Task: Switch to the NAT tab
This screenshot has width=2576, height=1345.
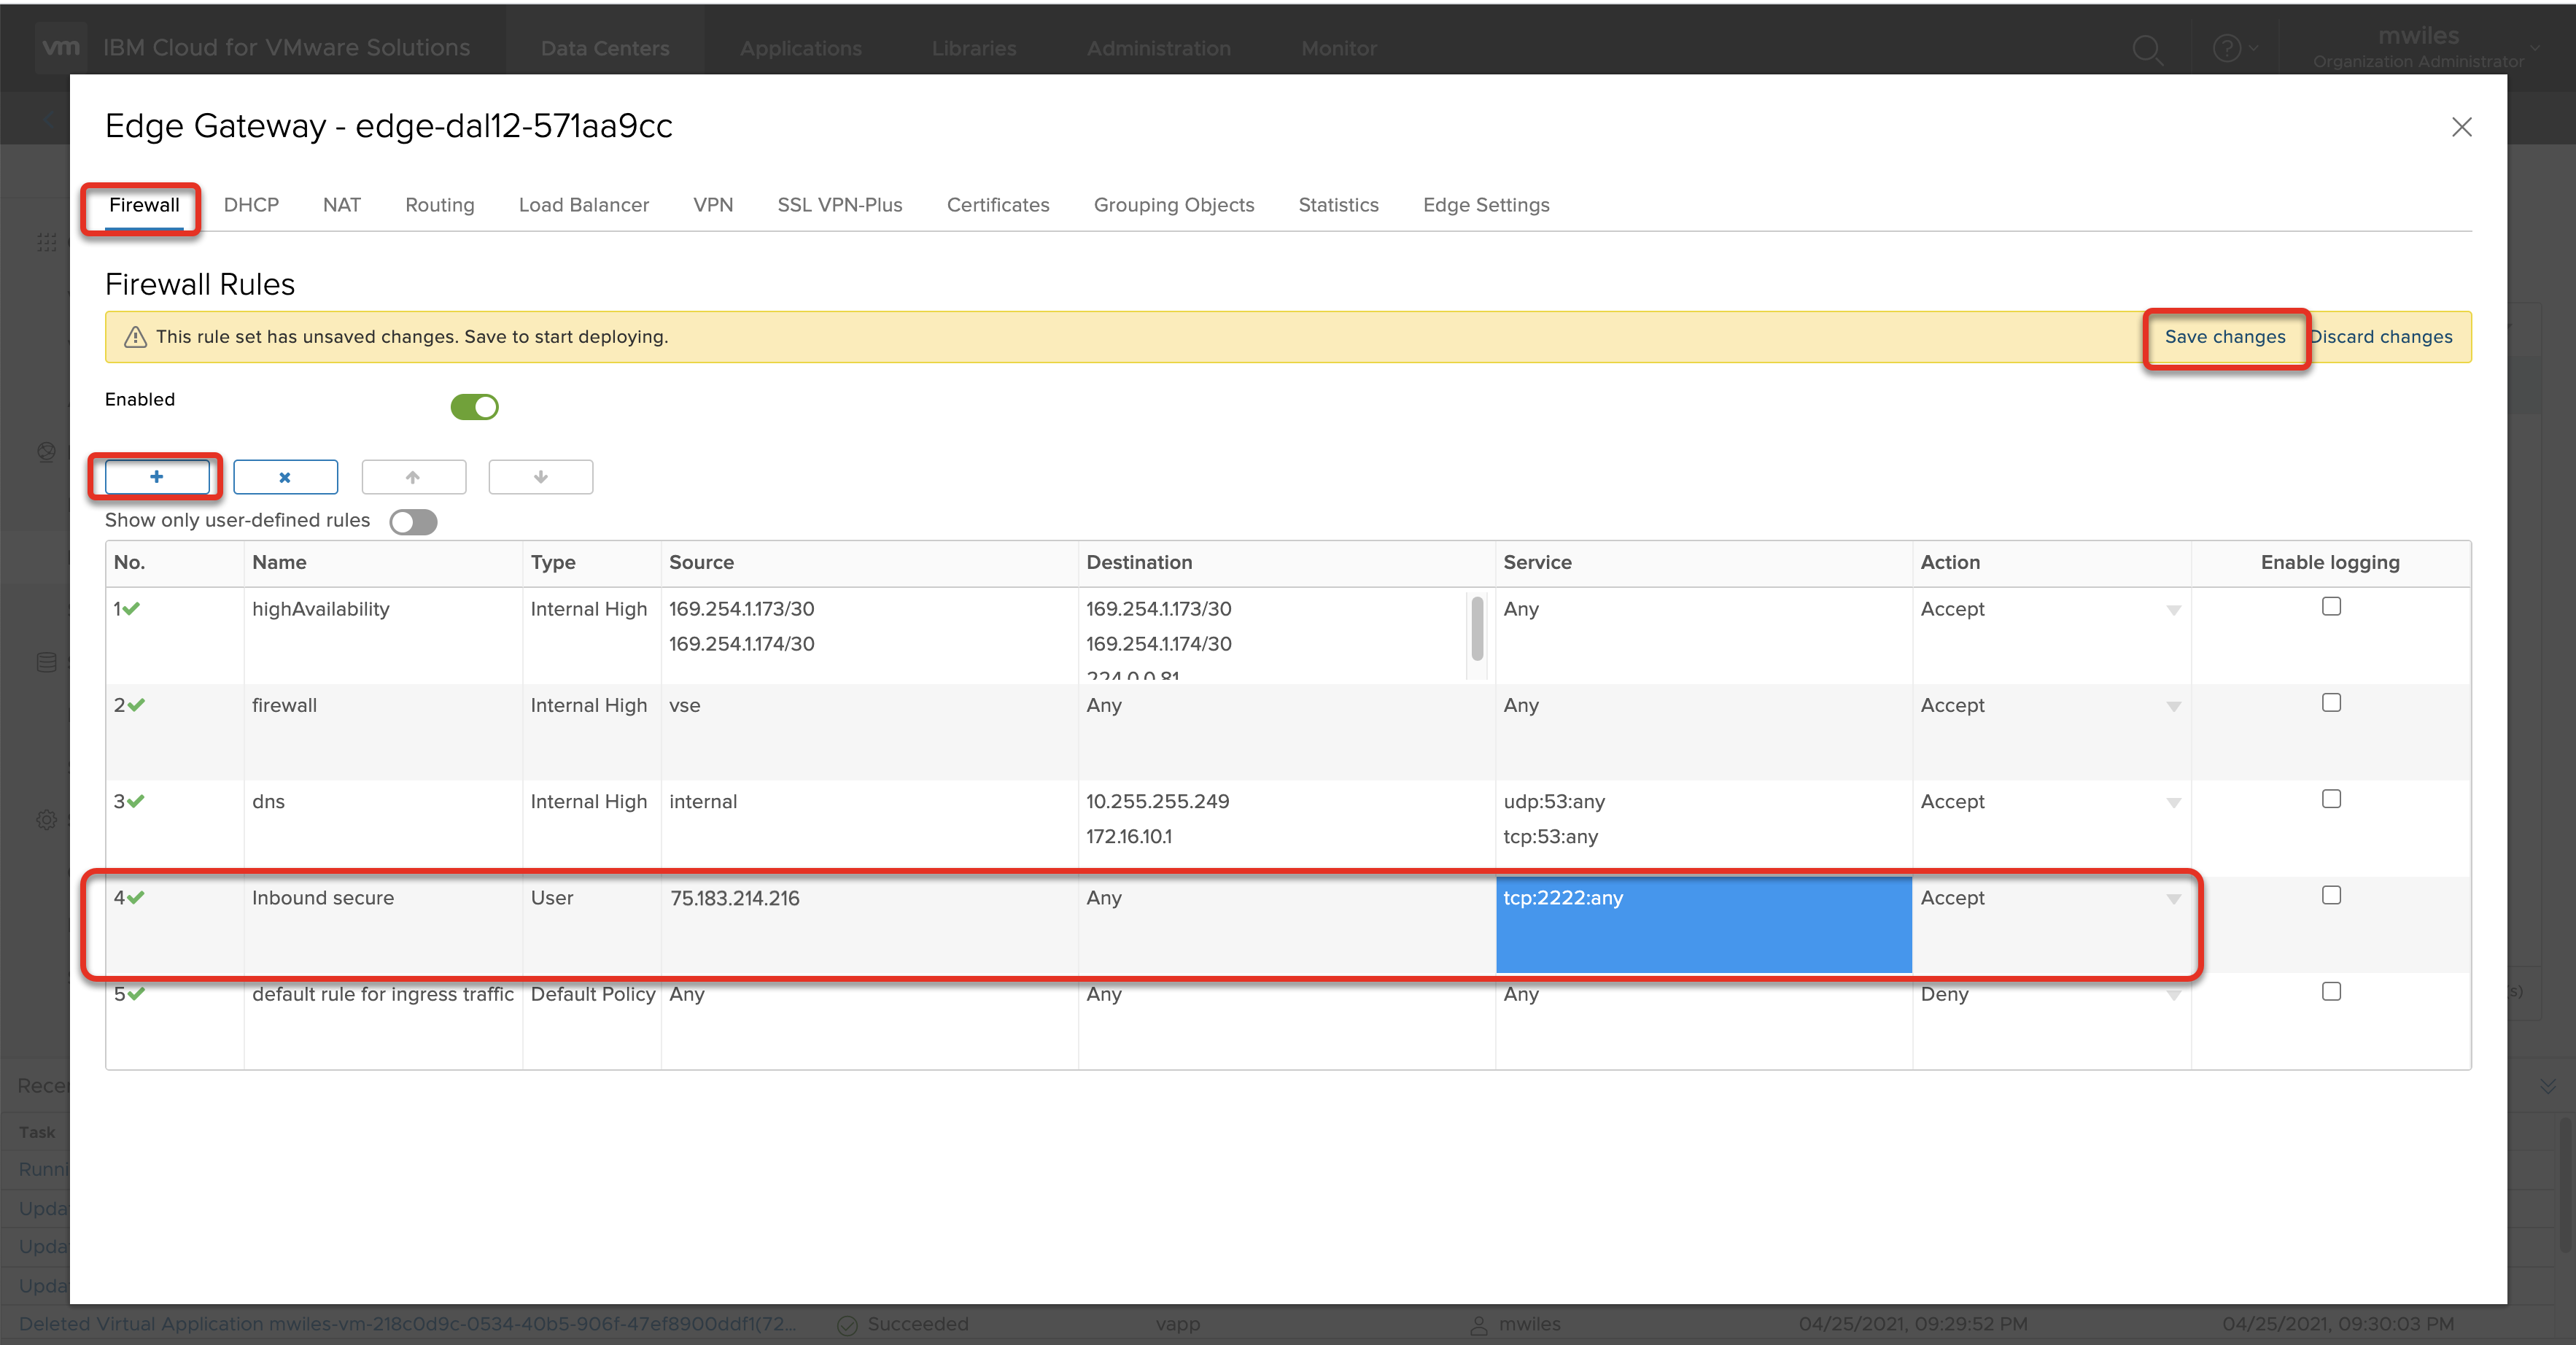Action: (x=341, y=205)
